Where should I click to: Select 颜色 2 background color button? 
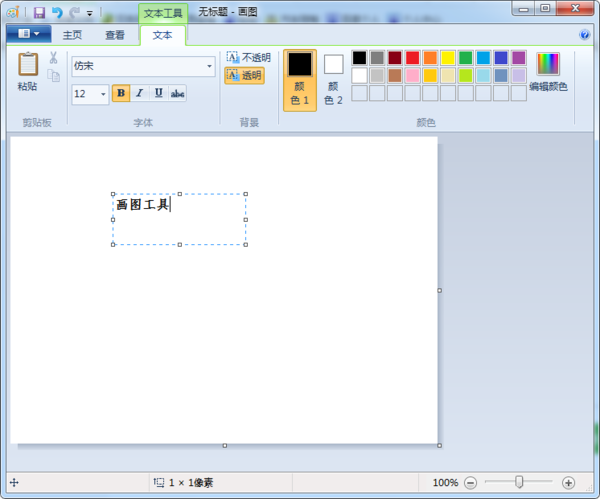click(x=333, y=80)
